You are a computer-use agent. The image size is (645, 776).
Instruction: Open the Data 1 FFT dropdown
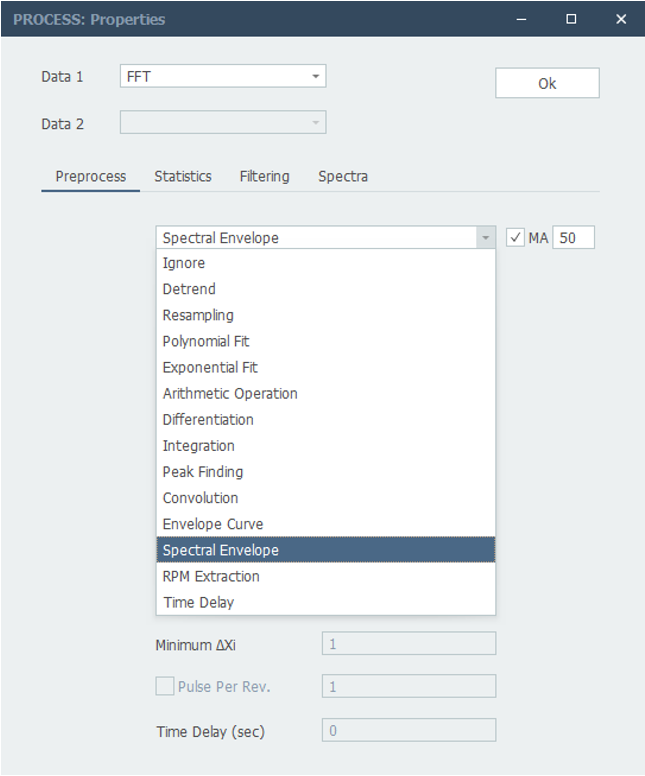[x=223, y=76]
